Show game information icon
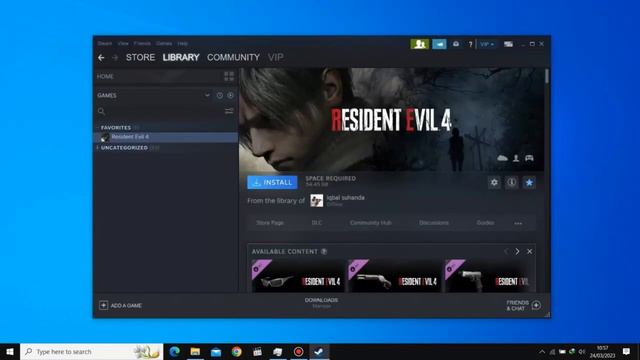640x360 pixels. 511,182
